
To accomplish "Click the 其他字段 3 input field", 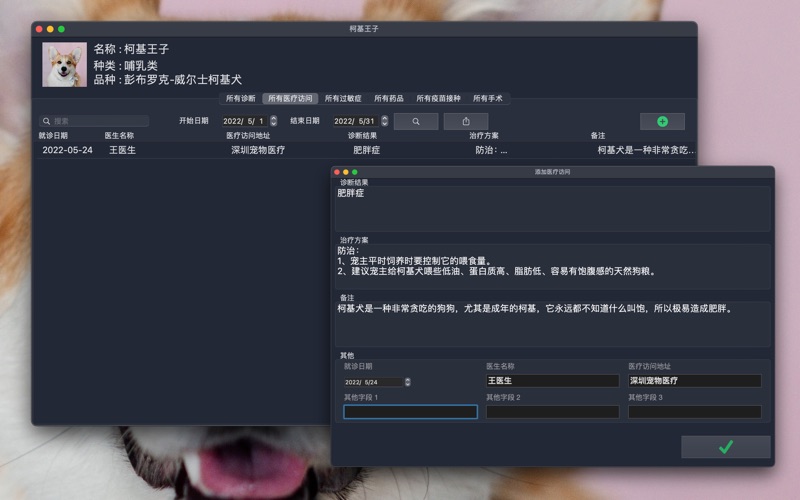I will tap(695, 412).
